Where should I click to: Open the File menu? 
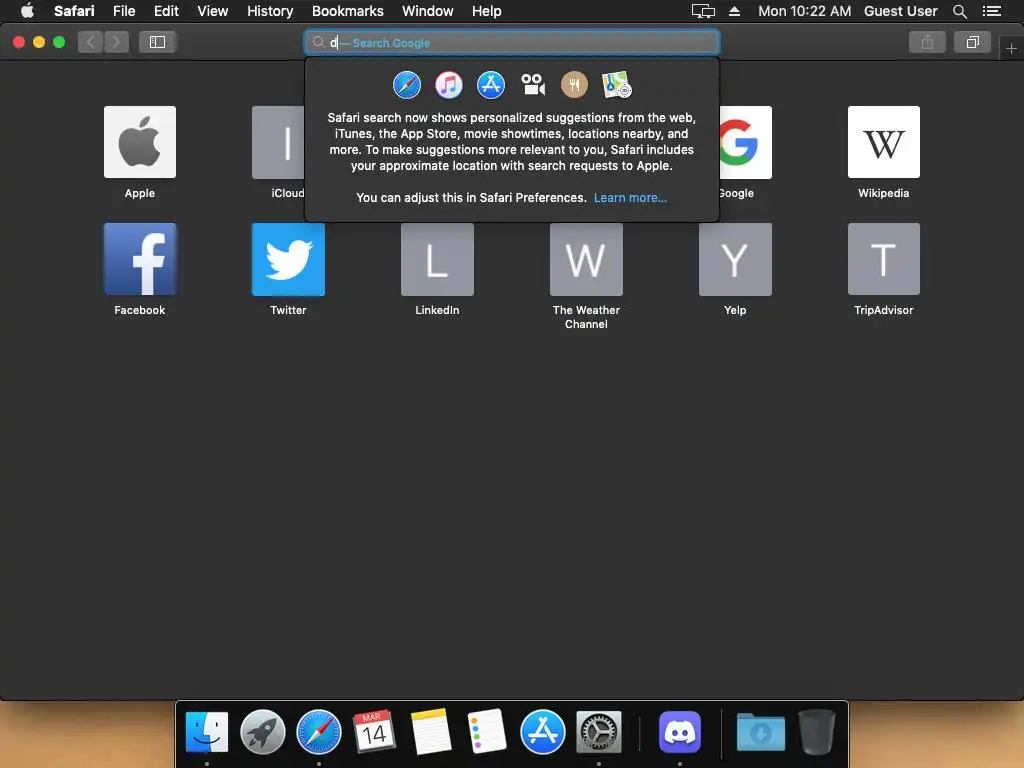tap(124, 11)
